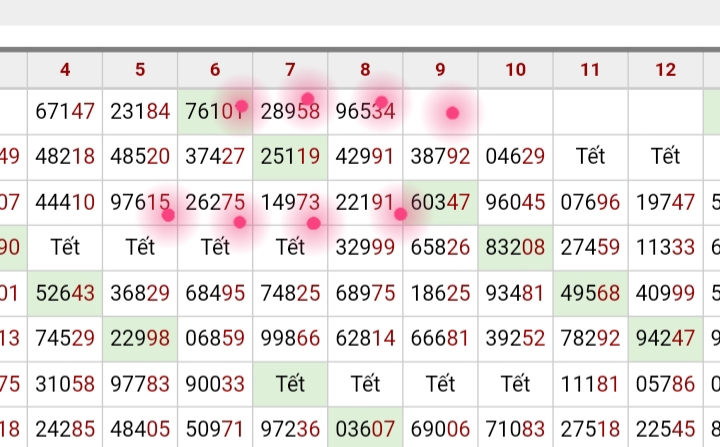The image size is (720, 447).
Task: Select the highlighted cell 83208
Action: pyautogui.click(x=515, y=247)
